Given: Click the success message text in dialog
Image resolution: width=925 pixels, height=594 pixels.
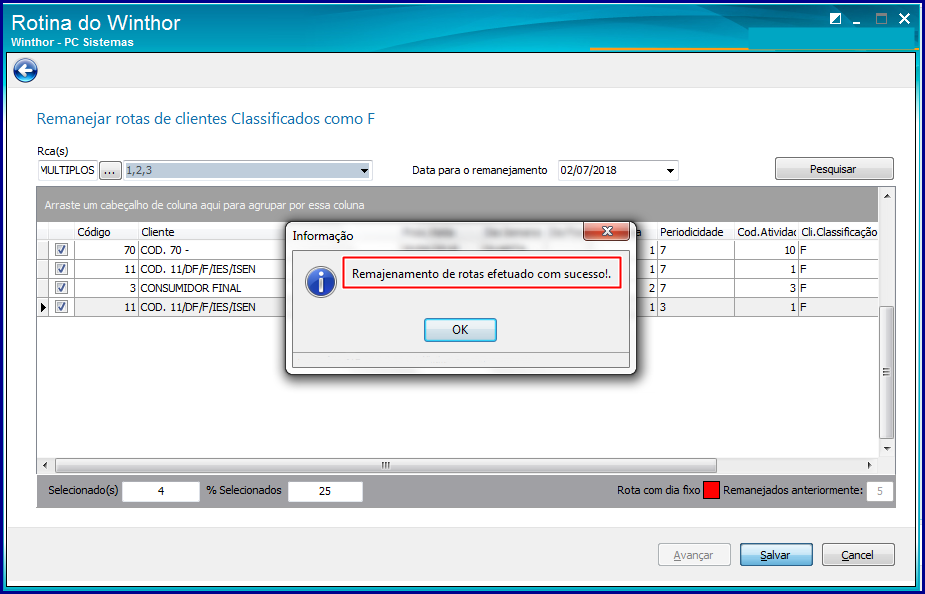Looking at the screenshot, I should click(481, 274).
